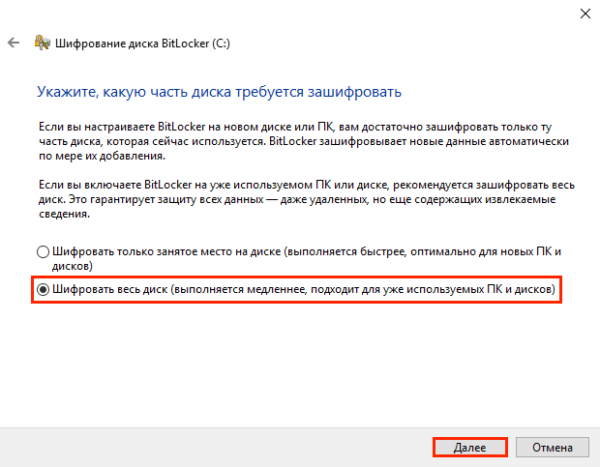Image resolution: width=600 pixels, height=467 pixels.
Task: Click the empty gray footer left of 'Далее'
Action: point(200,446)
